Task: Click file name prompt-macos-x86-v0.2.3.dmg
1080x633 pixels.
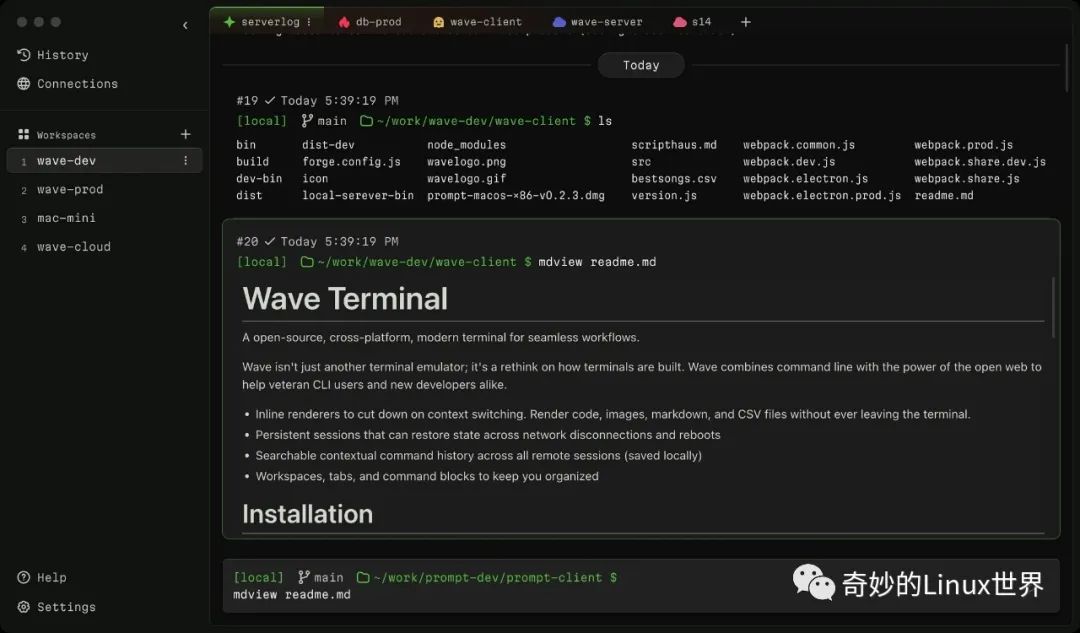Action: tap(515, 196)
